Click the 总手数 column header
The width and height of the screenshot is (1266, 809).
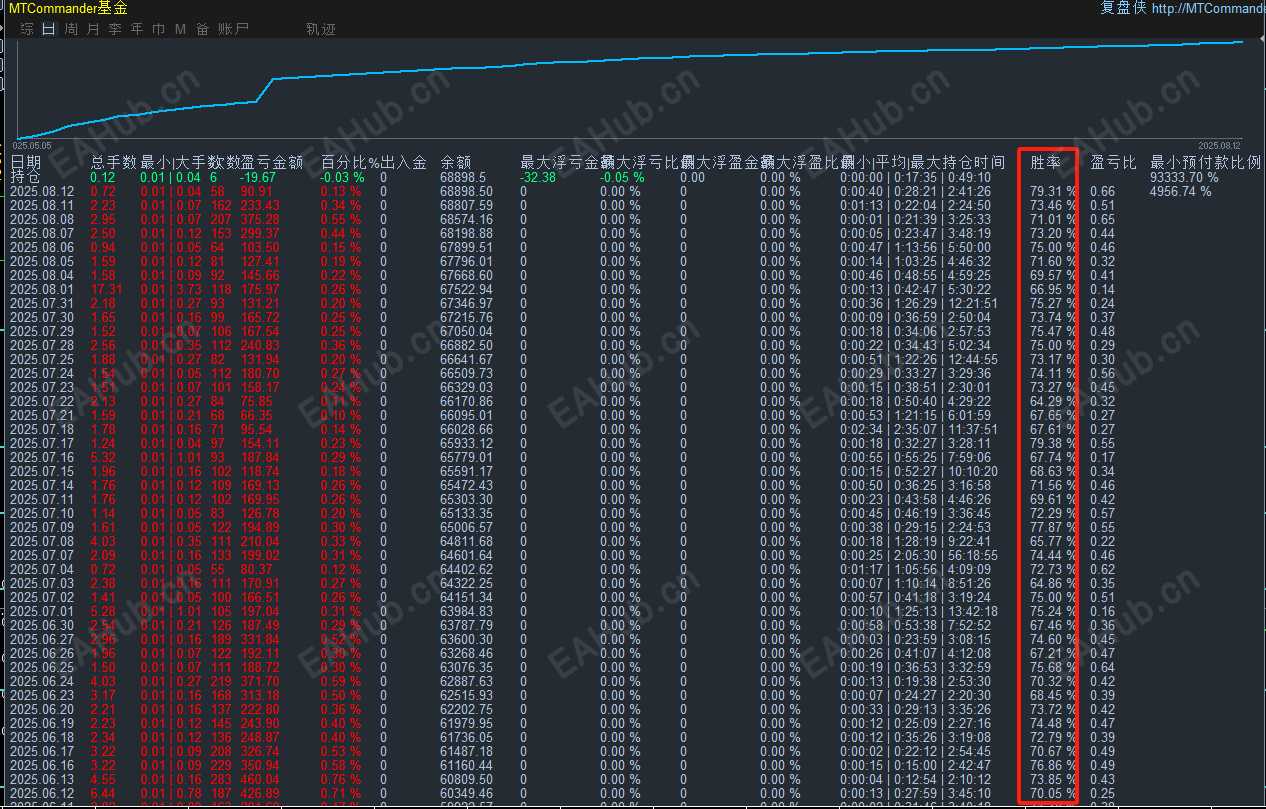(x=113, y=162)
